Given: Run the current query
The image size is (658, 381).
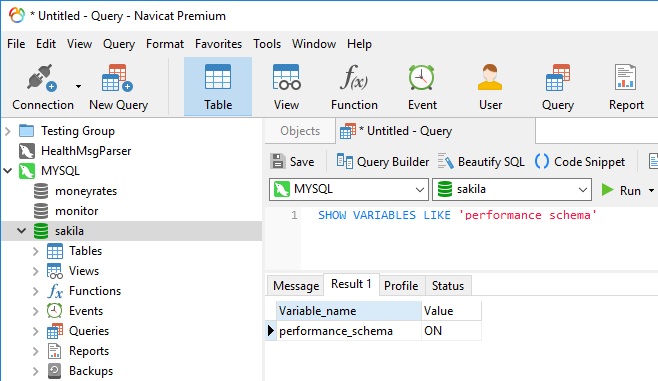Looking at the screenshot, I should (621, 190).
